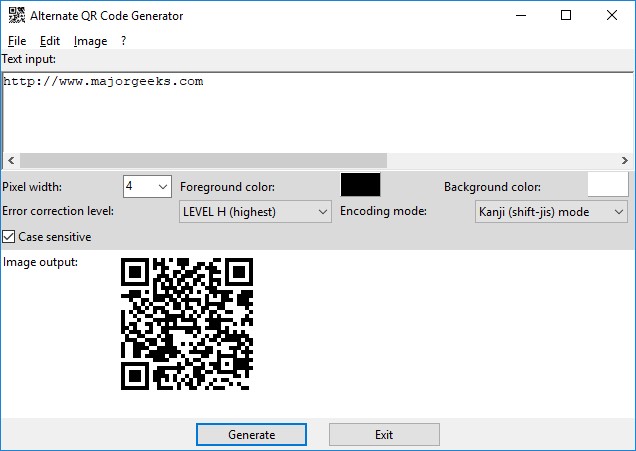The height and width of the screenshot is (451, 636).
Task: Click the Generate button
Action: point(251,435)
